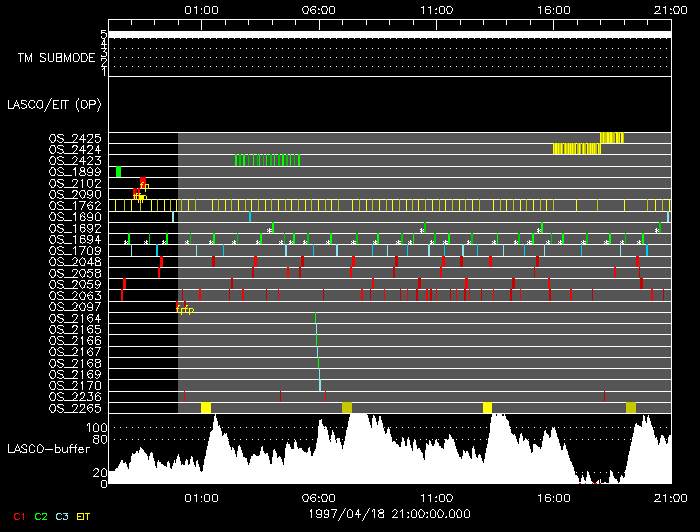Screen dimensions: 700x532
Task: Select the red marker in the OS_2102 row
Action: click(x=142, y=183)
